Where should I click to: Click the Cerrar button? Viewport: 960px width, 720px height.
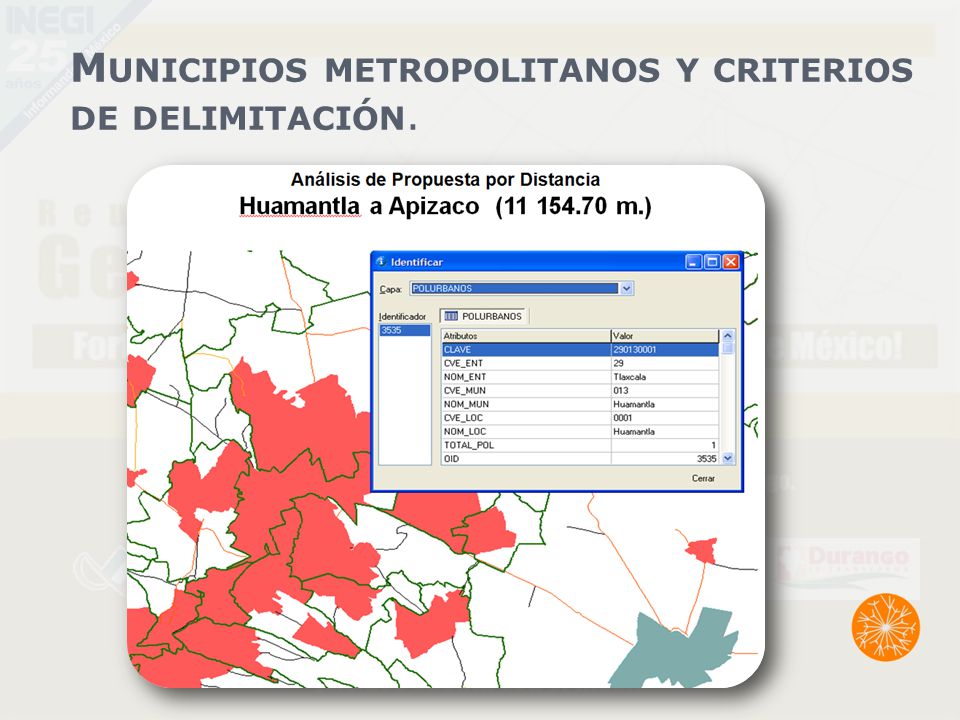(x=703, y=478)
